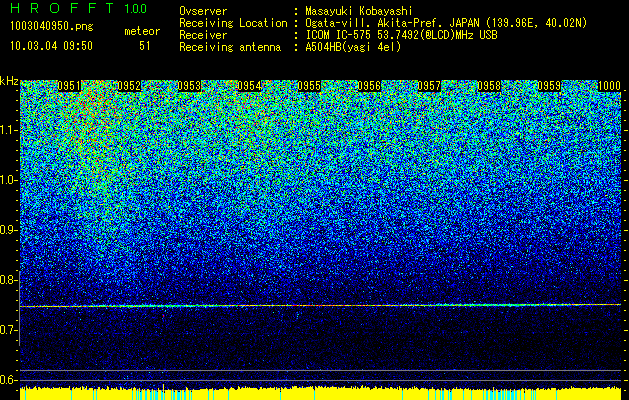Click the 0958 time marker

click(x=489, y=86)
